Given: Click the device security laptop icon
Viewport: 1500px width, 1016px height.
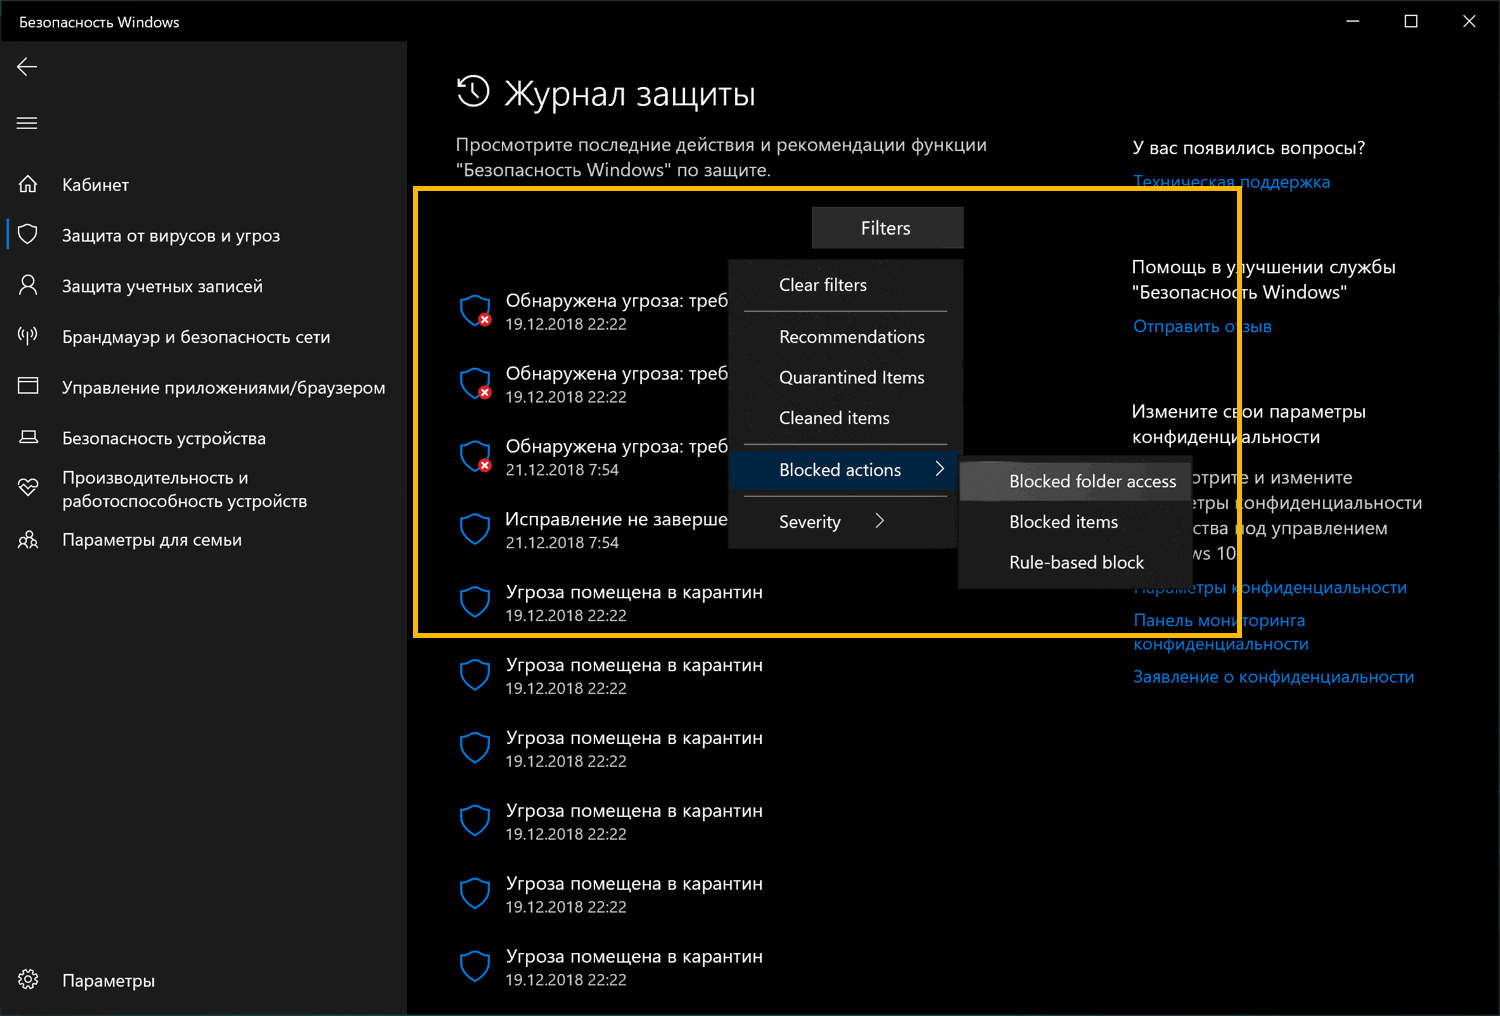Looking at the screenshot, I should 28,437.
